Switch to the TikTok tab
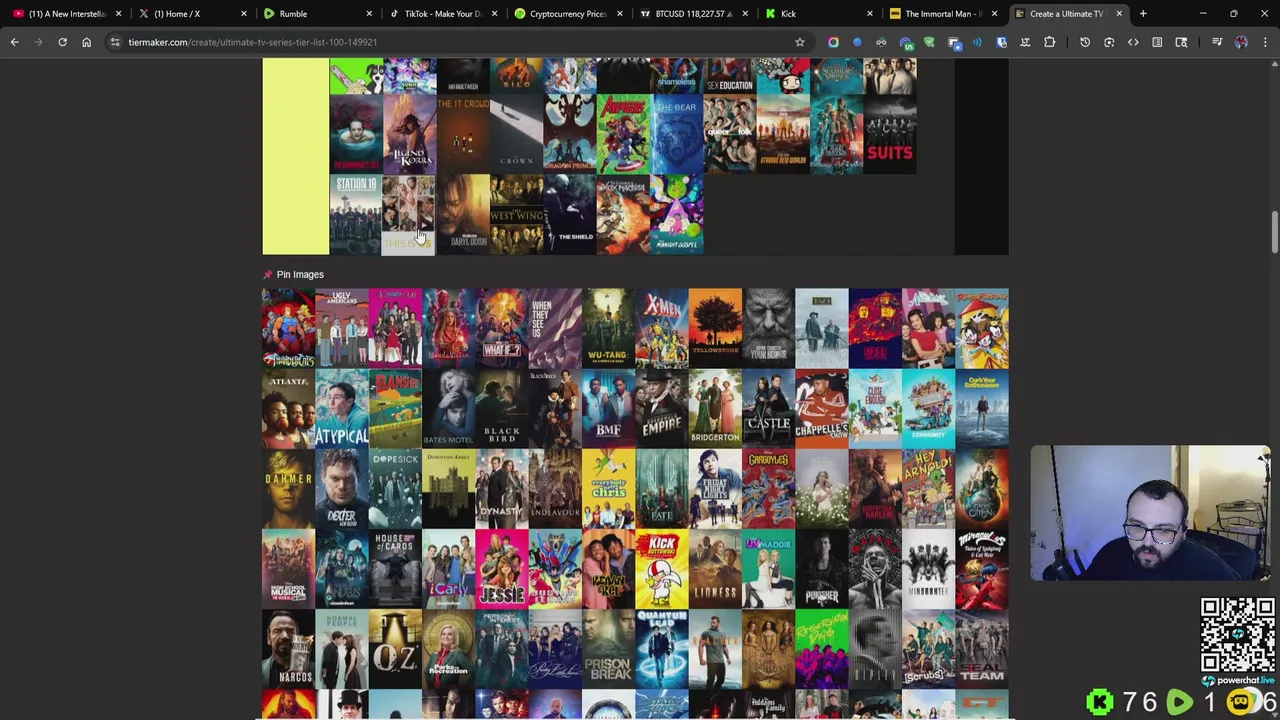The image size is (1280, 720). pyautogui.click(x=441, y=14)
